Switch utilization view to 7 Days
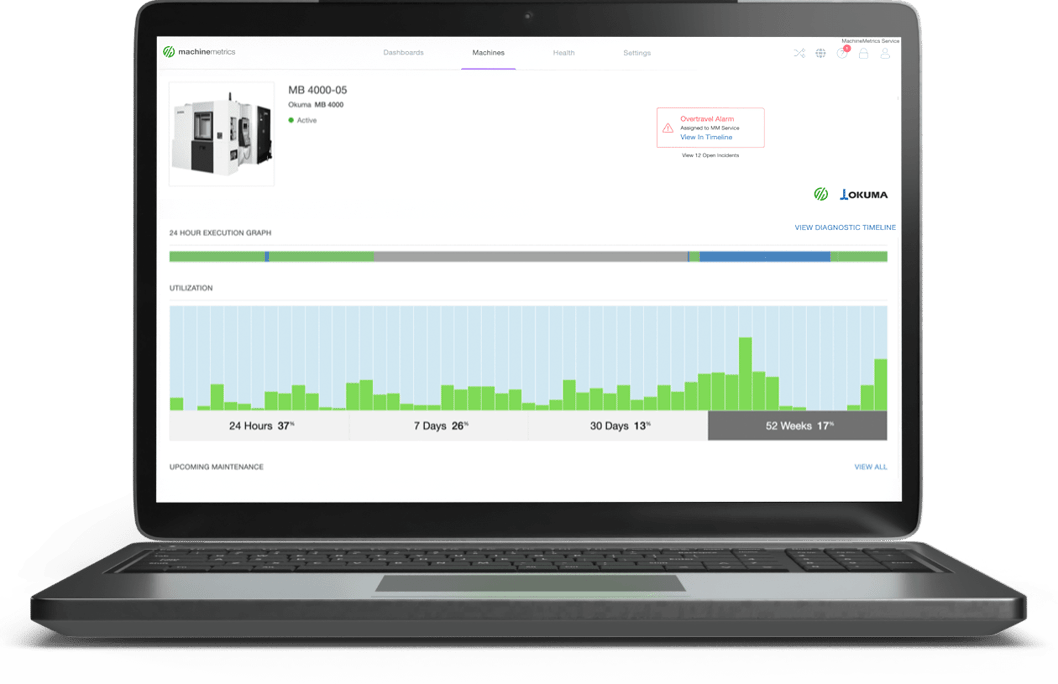The height and width of the screenshot is (684, 1058). point(438,424)
